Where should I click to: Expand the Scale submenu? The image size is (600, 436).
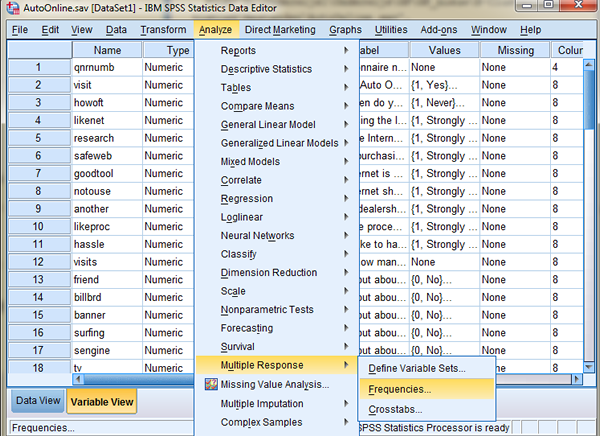(x=277, y=291)
